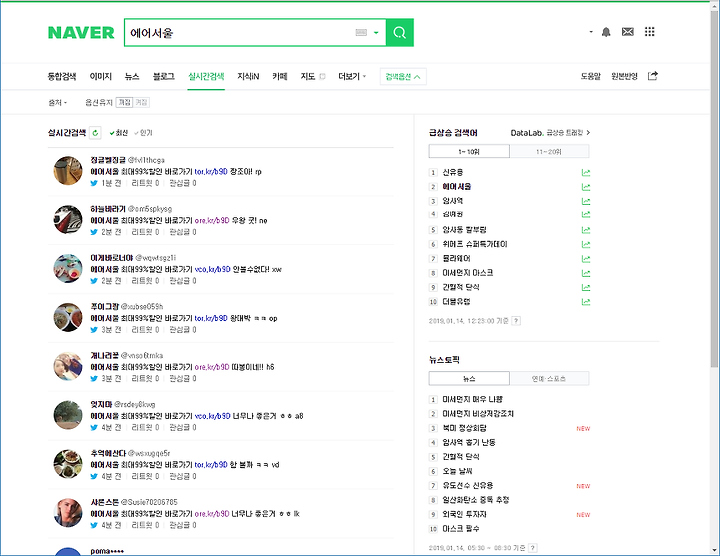Click the trend graph icon for 암사역
Screen dimensions: 720x556
585,201
